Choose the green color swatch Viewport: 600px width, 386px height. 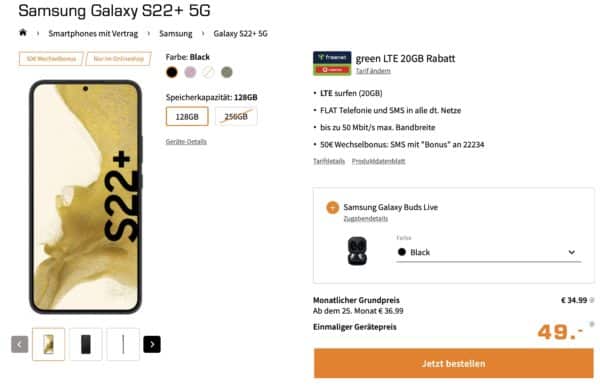coord(227,72)
